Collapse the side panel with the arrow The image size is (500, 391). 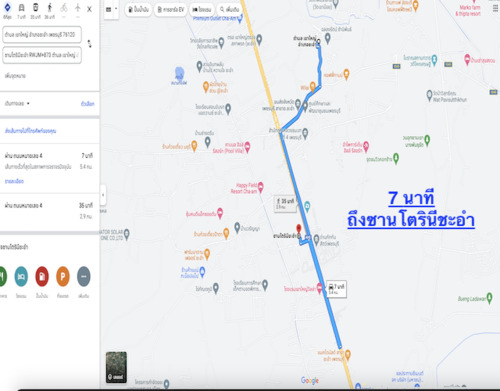tap(103, 195)
